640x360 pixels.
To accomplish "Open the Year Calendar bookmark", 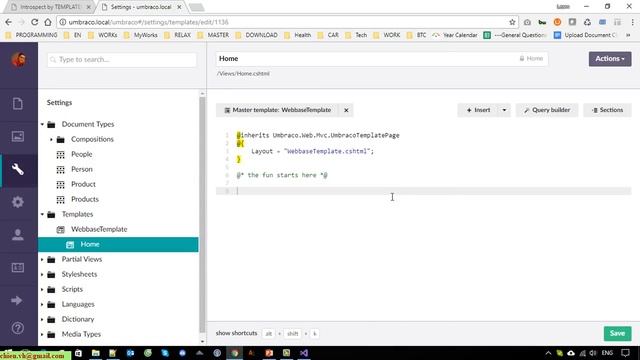I will tap(455, 35).
